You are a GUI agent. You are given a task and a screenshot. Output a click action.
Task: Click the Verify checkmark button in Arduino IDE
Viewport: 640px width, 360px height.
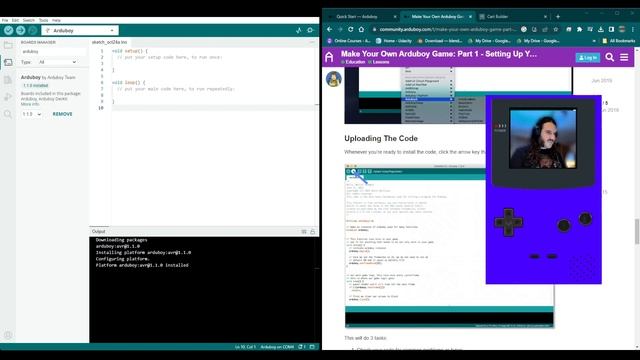tap(8, 30)
